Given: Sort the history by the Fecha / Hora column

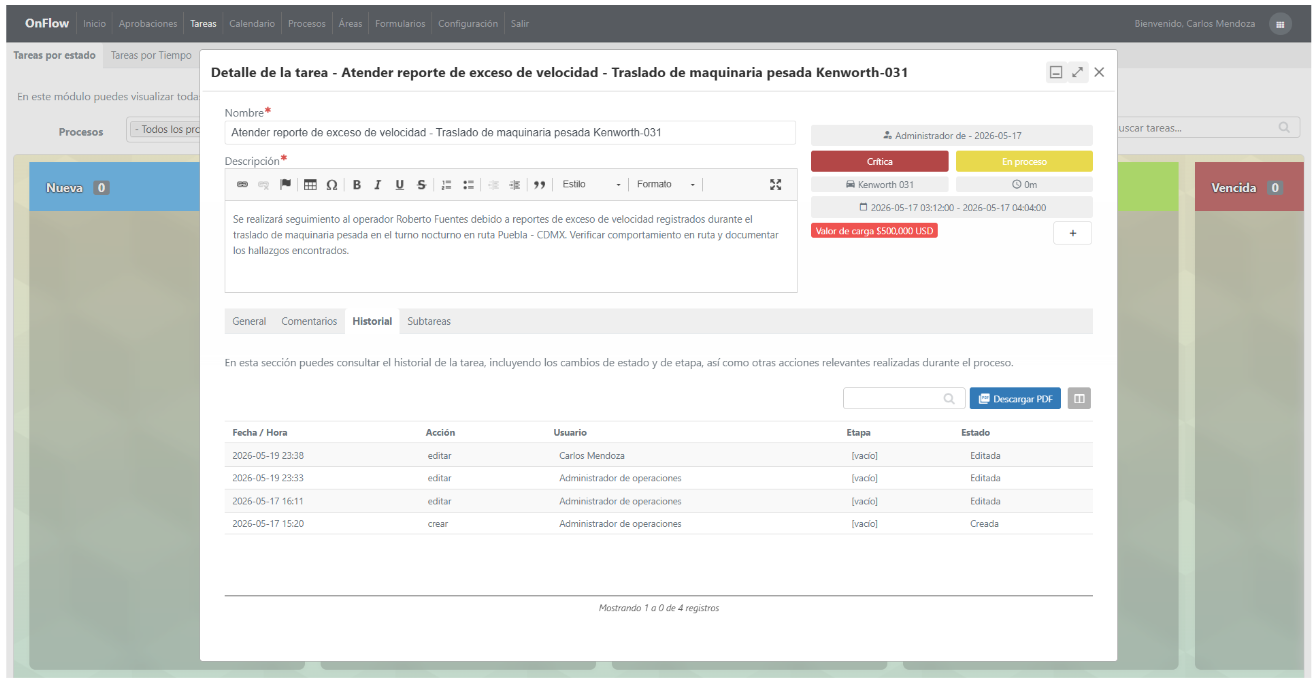Looking at the screenshot, I should (260, 432).
